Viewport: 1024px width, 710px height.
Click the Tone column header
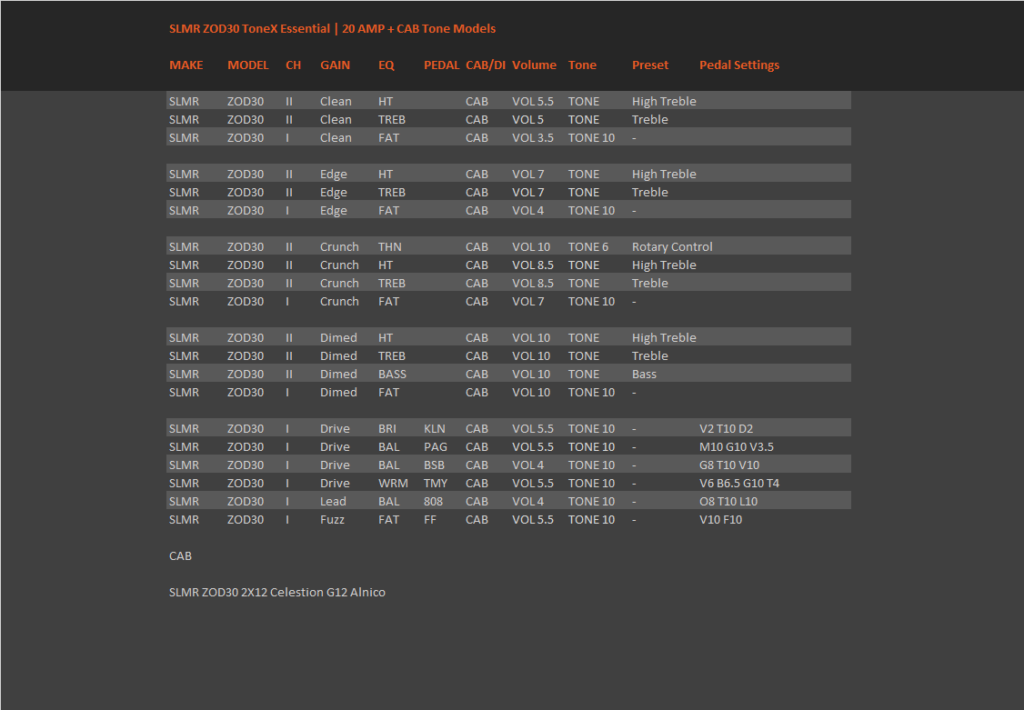(582, 65)
